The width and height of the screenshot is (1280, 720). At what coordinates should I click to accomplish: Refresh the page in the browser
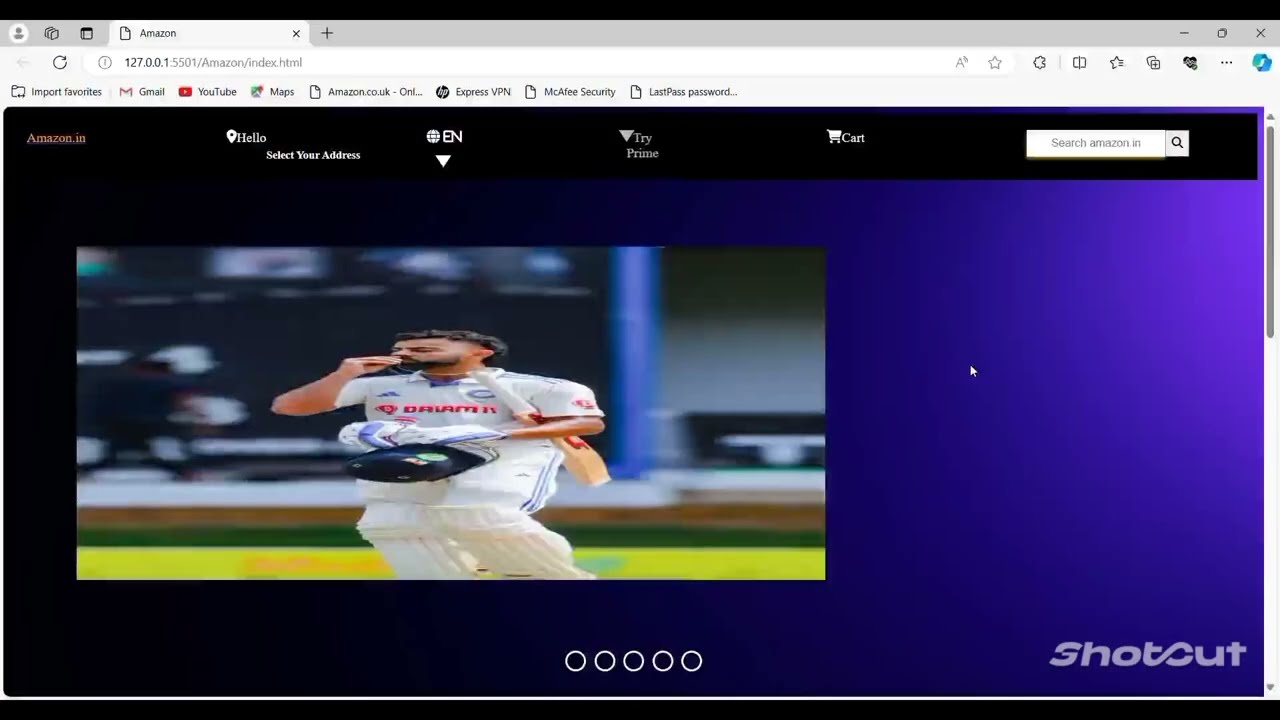[x=60, y=62]
